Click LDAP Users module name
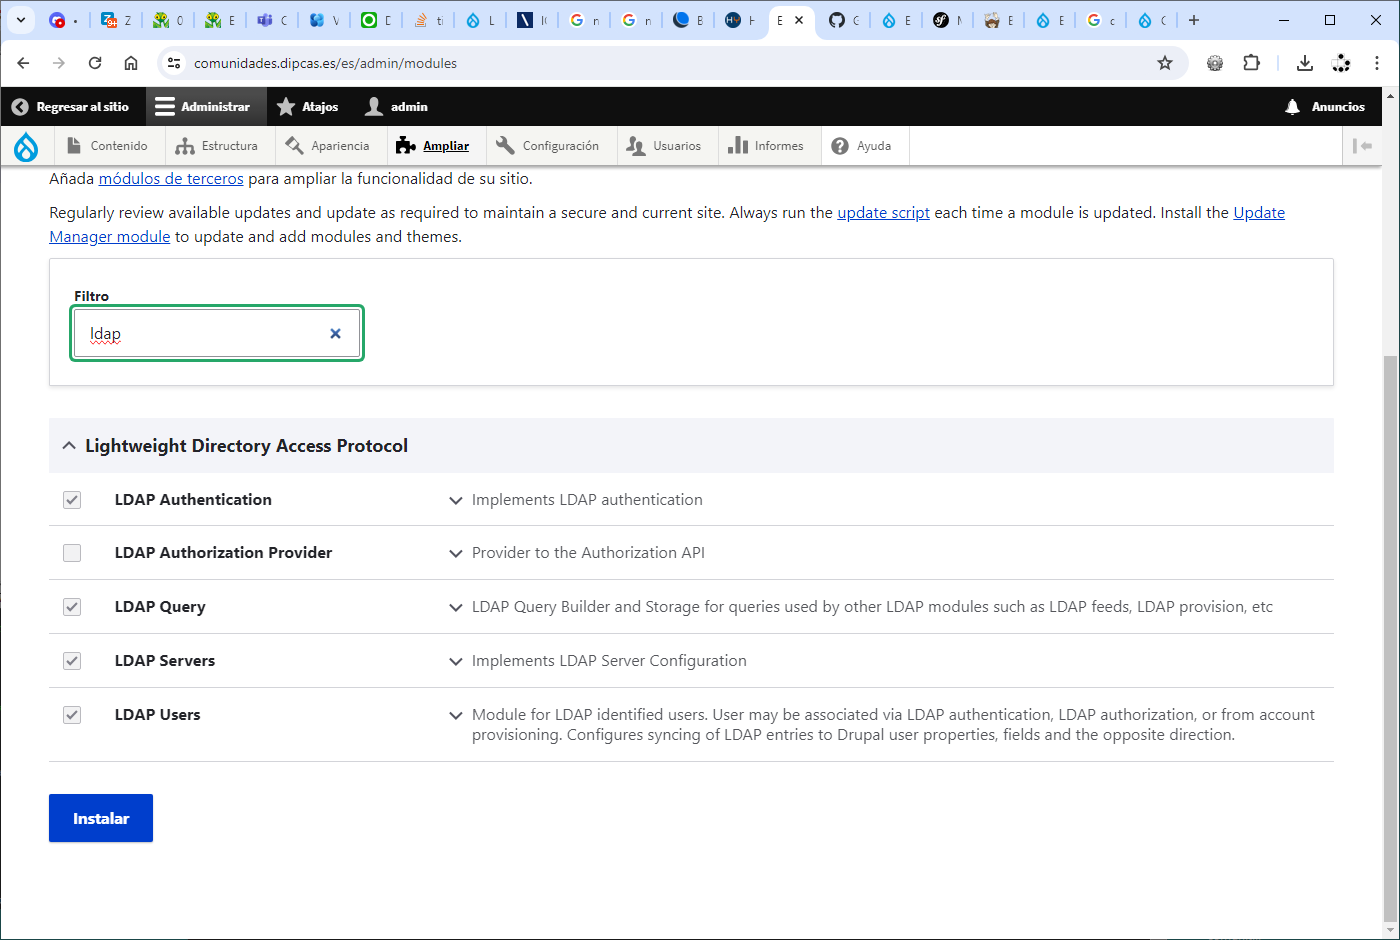This screenshot has height=940, width=1400. (x=157, y=715)
